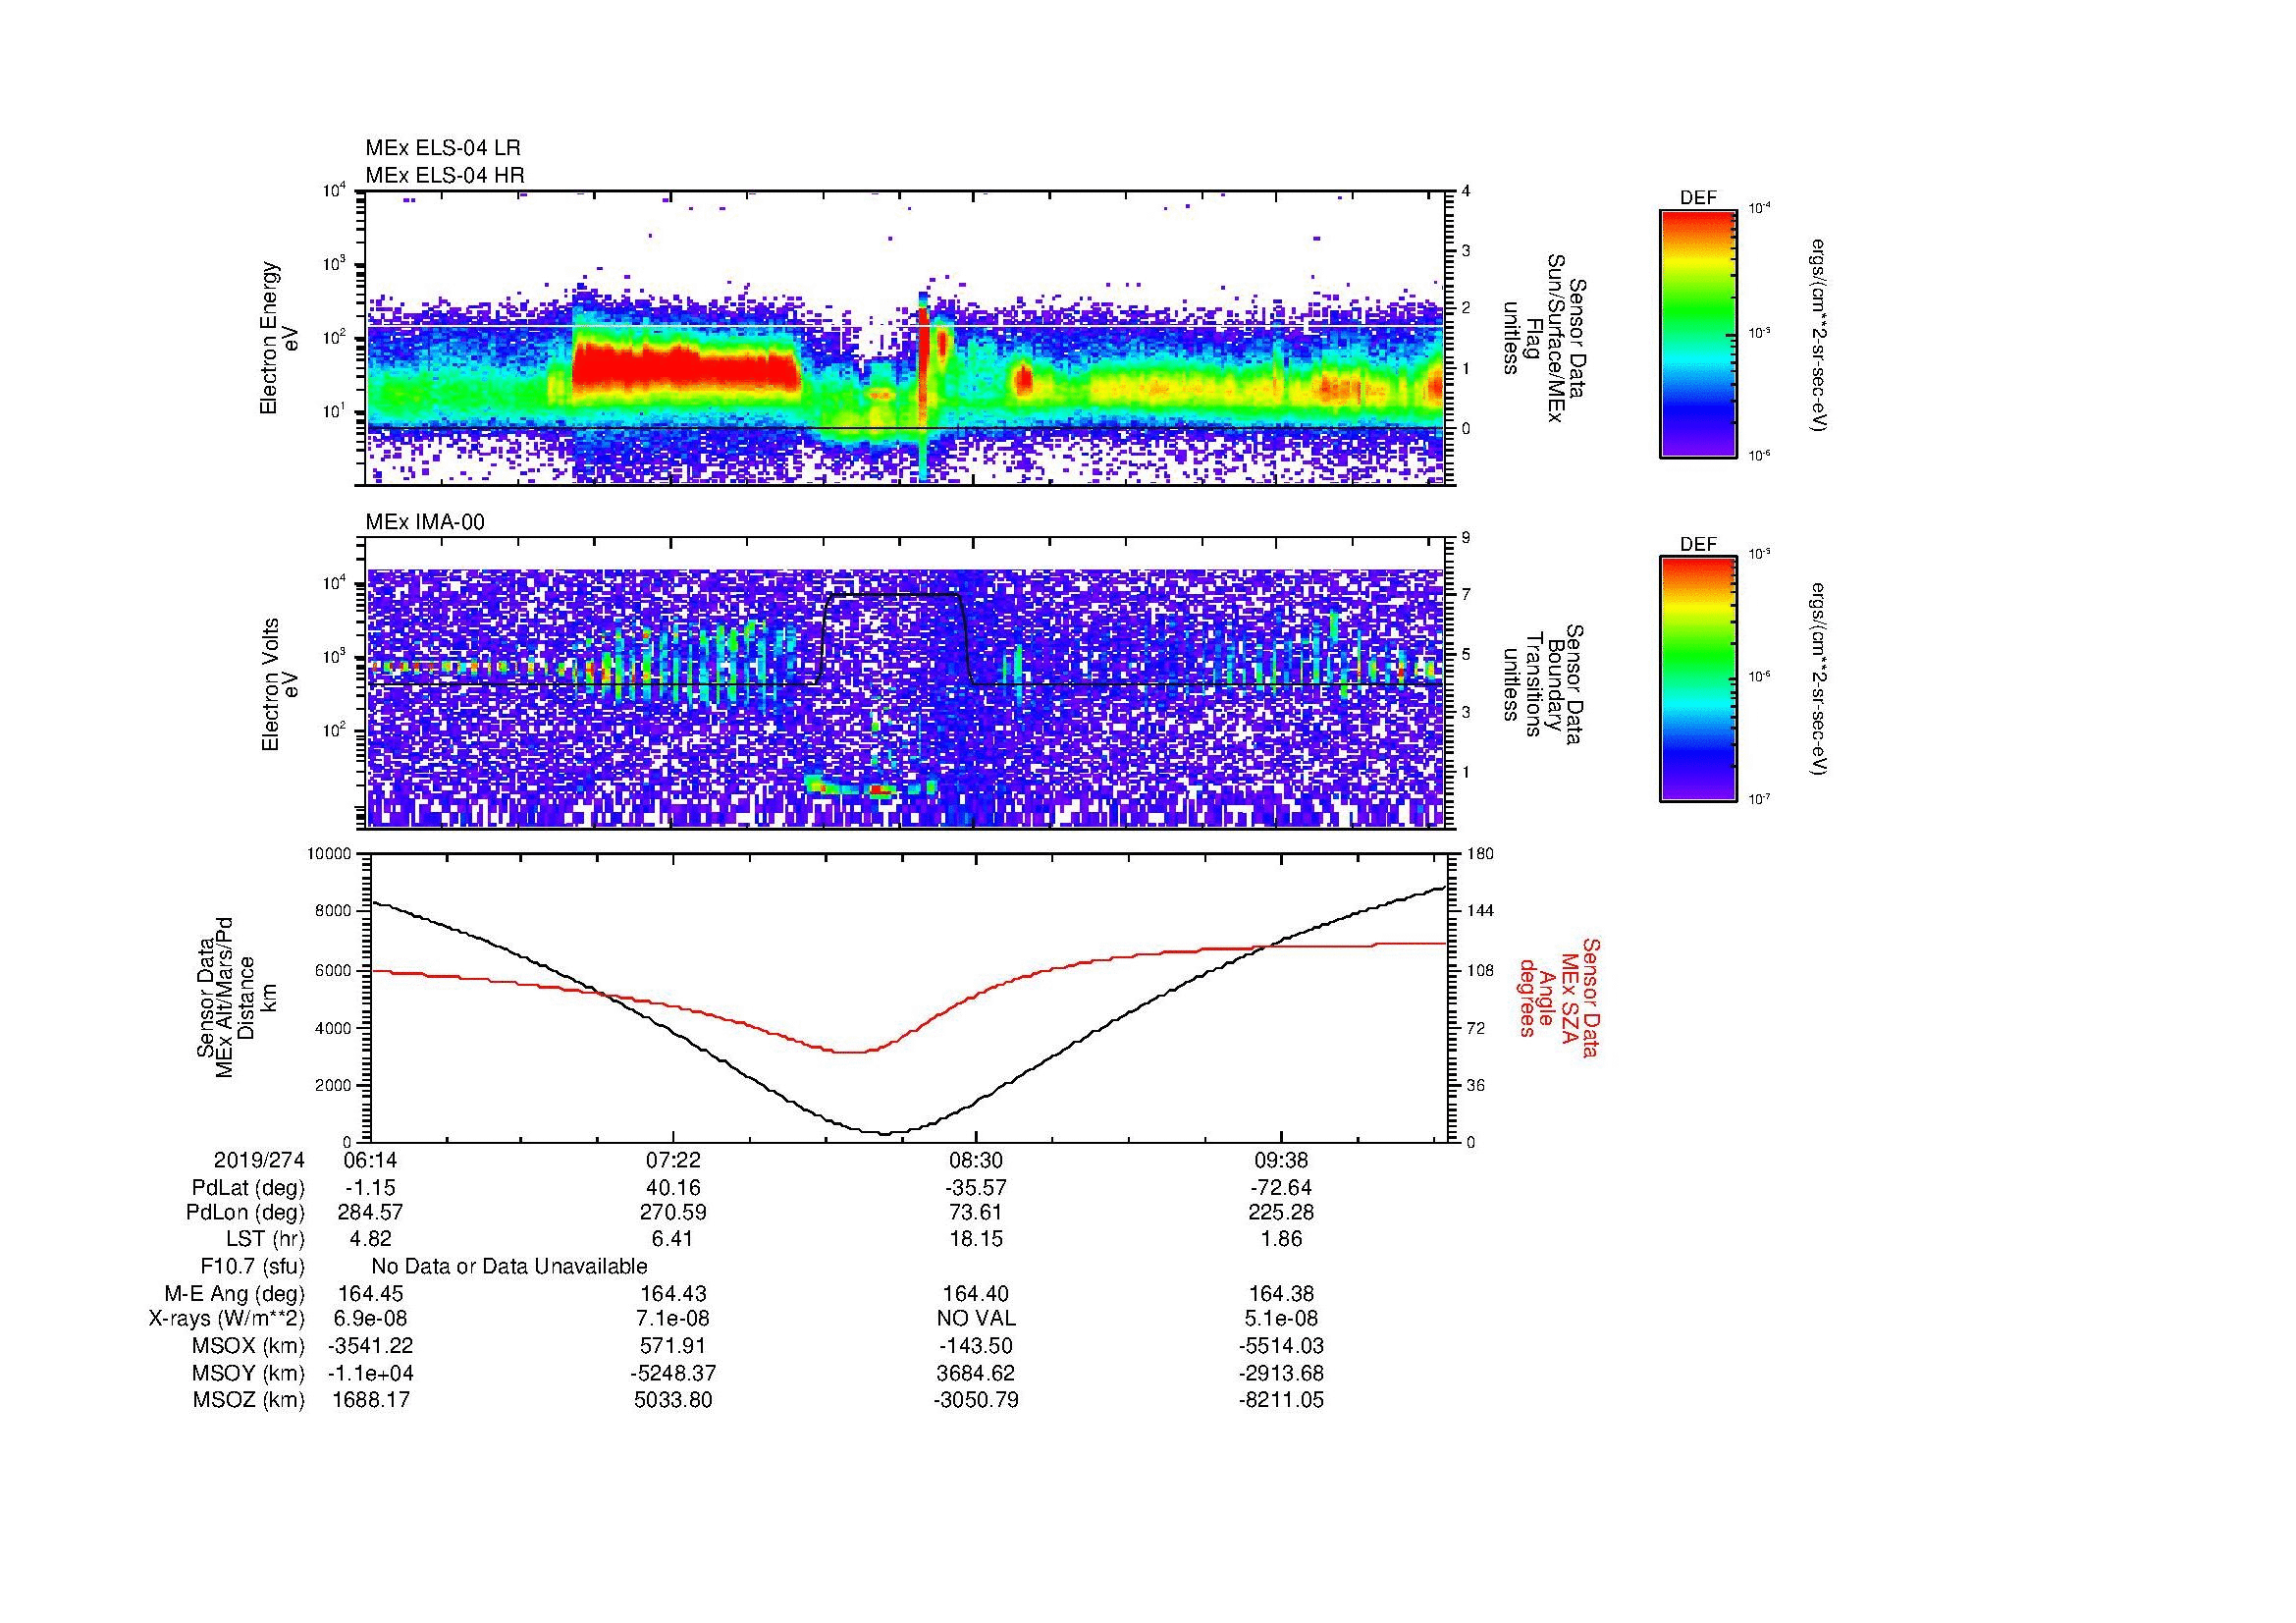The width and height of the screenshot is (2296, 1623).
Task: Click the PdLat value '-72.64'
Action: [1281, 1188]
